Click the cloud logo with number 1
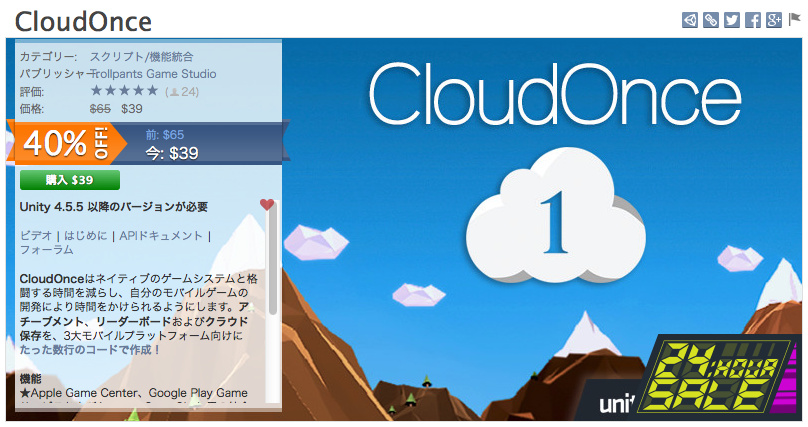808x427 pixels. [x=556, y=215]
